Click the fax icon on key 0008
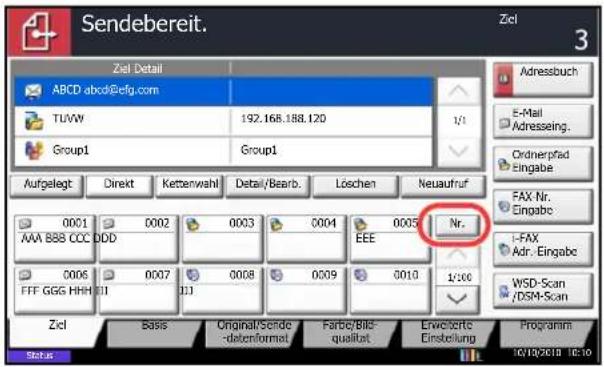The height and width of the screenshot is (367, 604). [193, 275]
